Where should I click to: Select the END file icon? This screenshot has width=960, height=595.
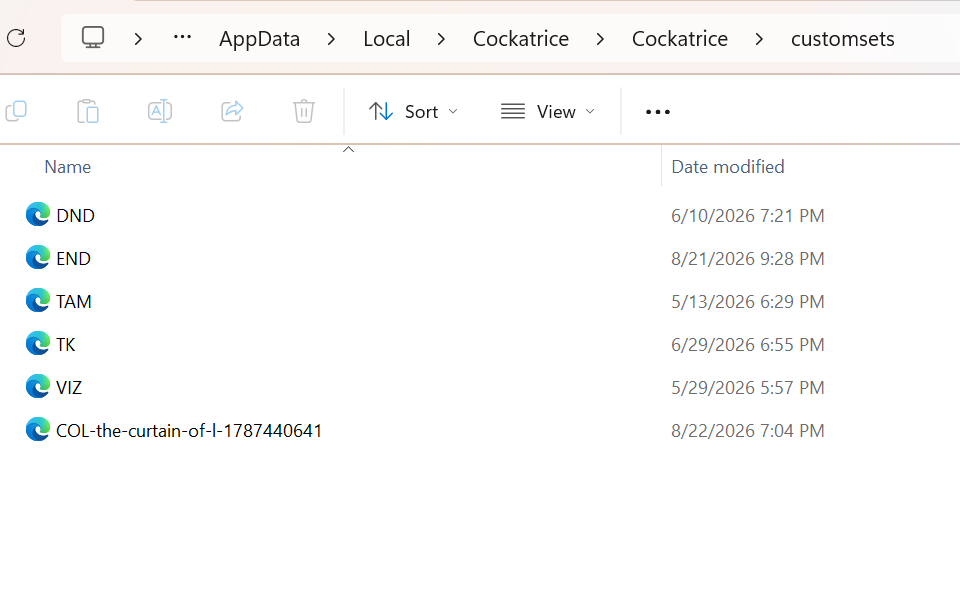coord(37,258)
